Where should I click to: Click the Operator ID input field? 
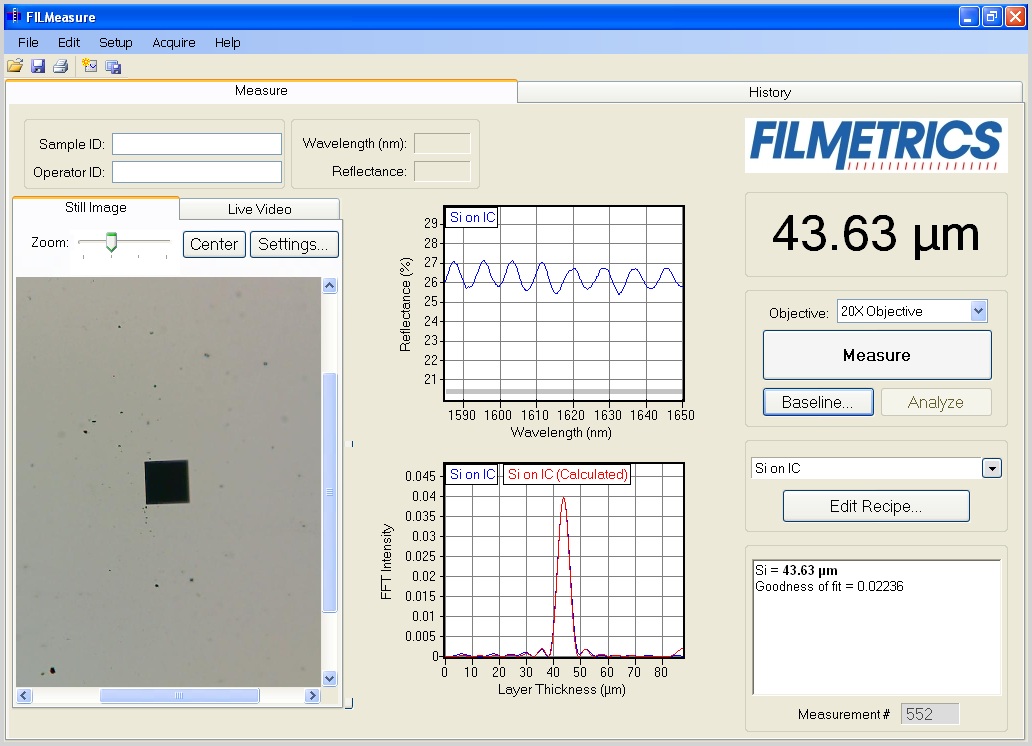coord(197,172)
